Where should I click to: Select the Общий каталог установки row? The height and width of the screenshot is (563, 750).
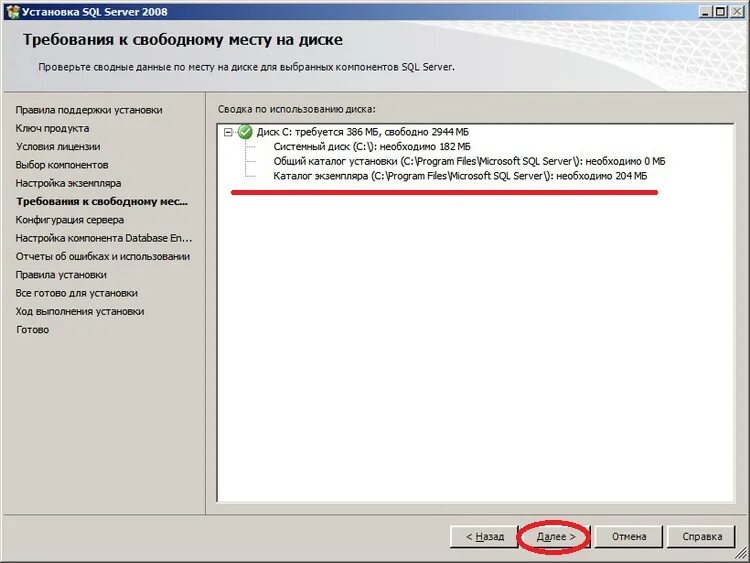(469, 161)
